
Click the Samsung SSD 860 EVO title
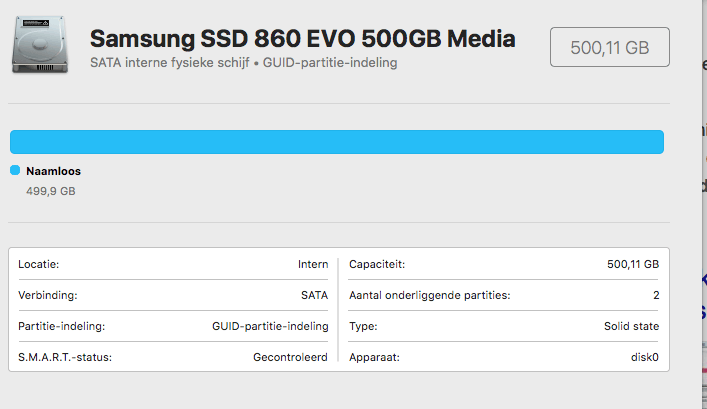point(303,39)
